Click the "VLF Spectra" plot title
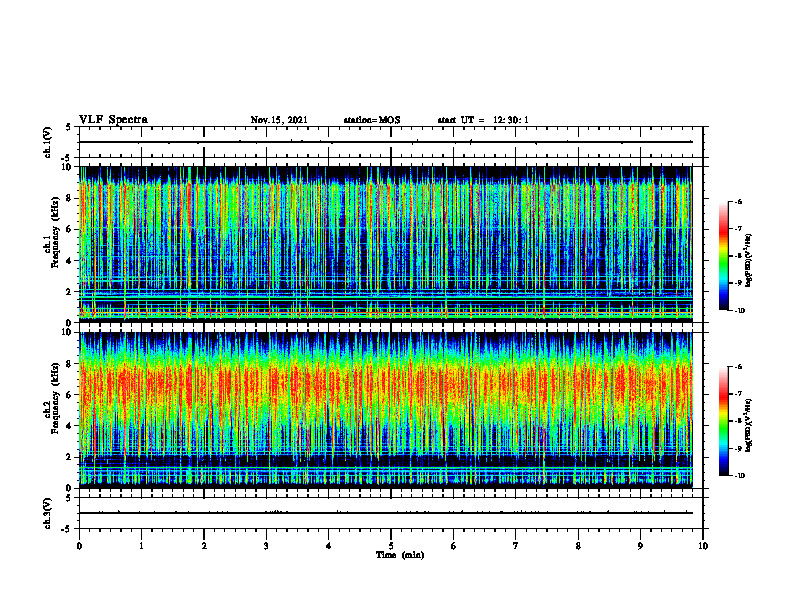This screenshot has width=792, height=612. (113, 120)
